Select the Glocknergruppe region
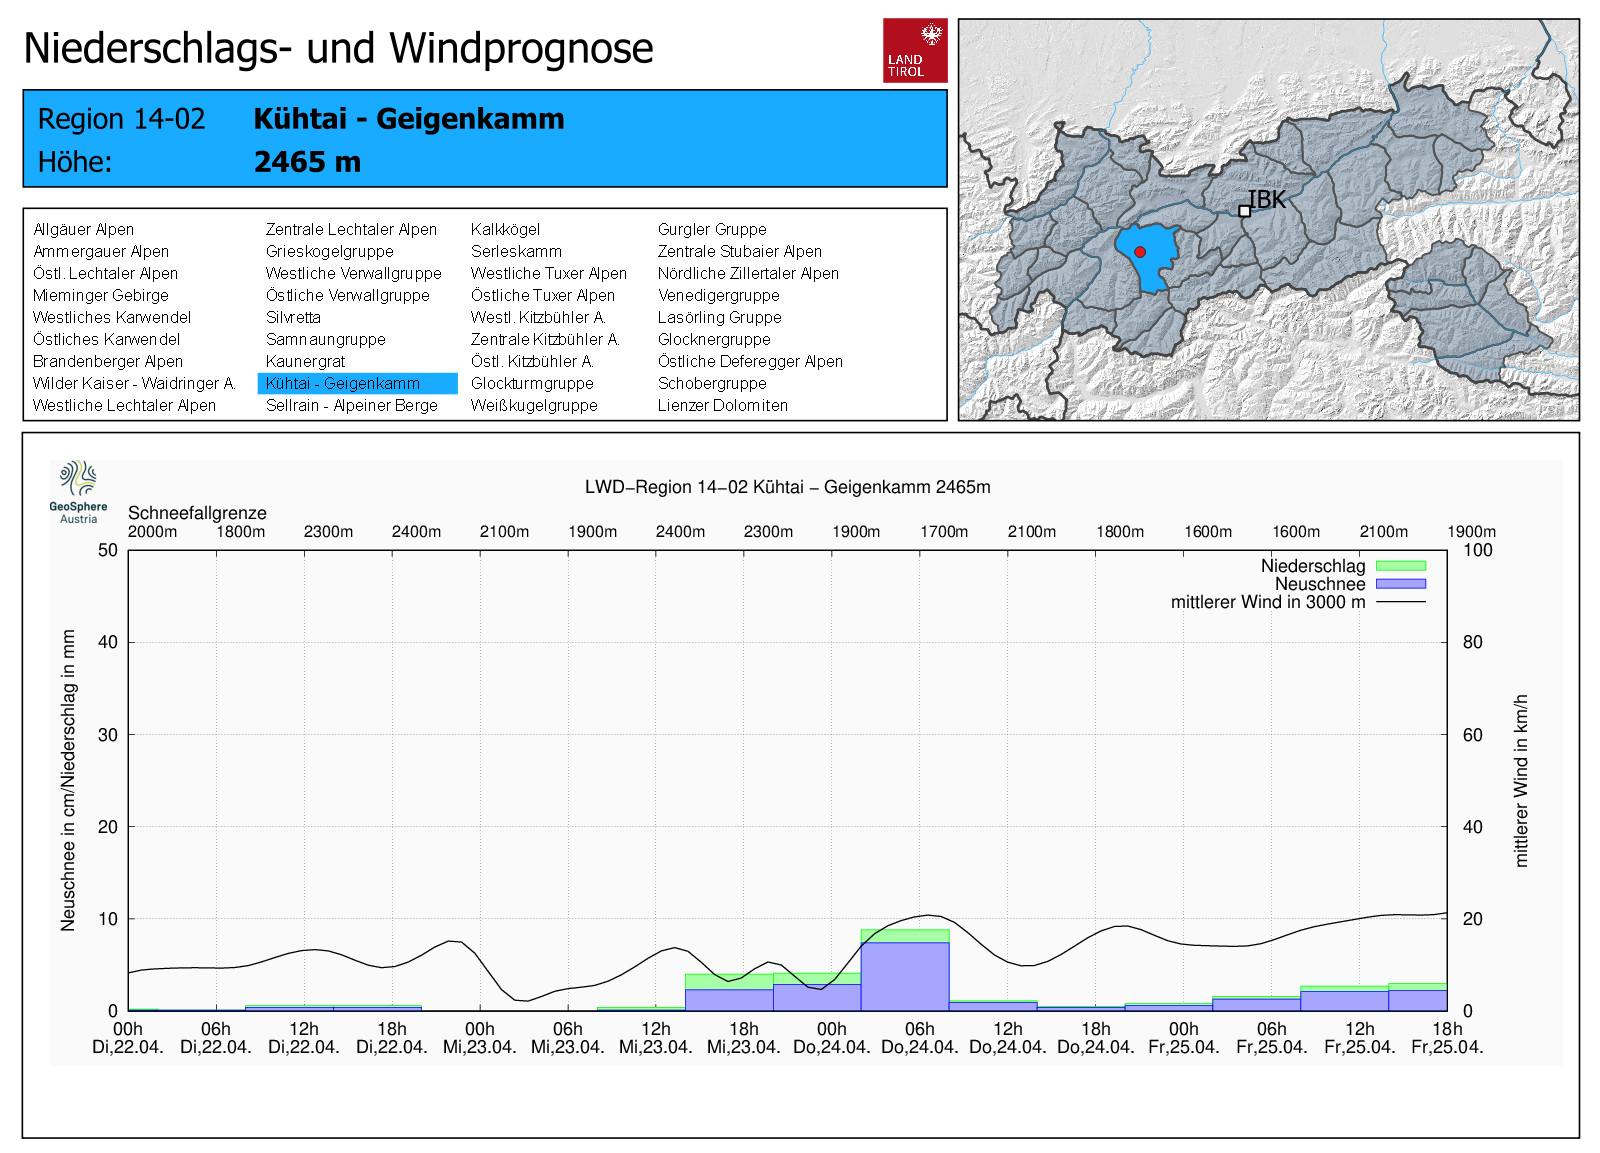The width and height of the screenshot is (1600, 1153). [714, 340]
